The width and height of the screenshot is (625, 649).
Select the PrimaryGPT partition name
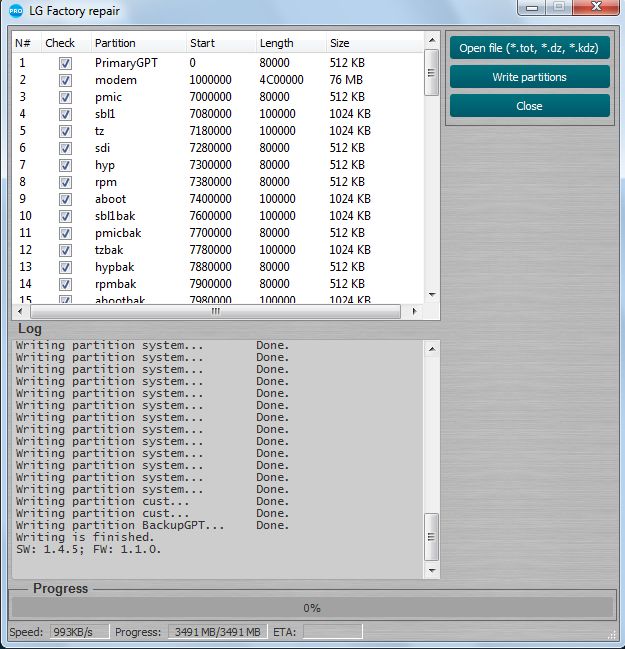tap(126, 63)
